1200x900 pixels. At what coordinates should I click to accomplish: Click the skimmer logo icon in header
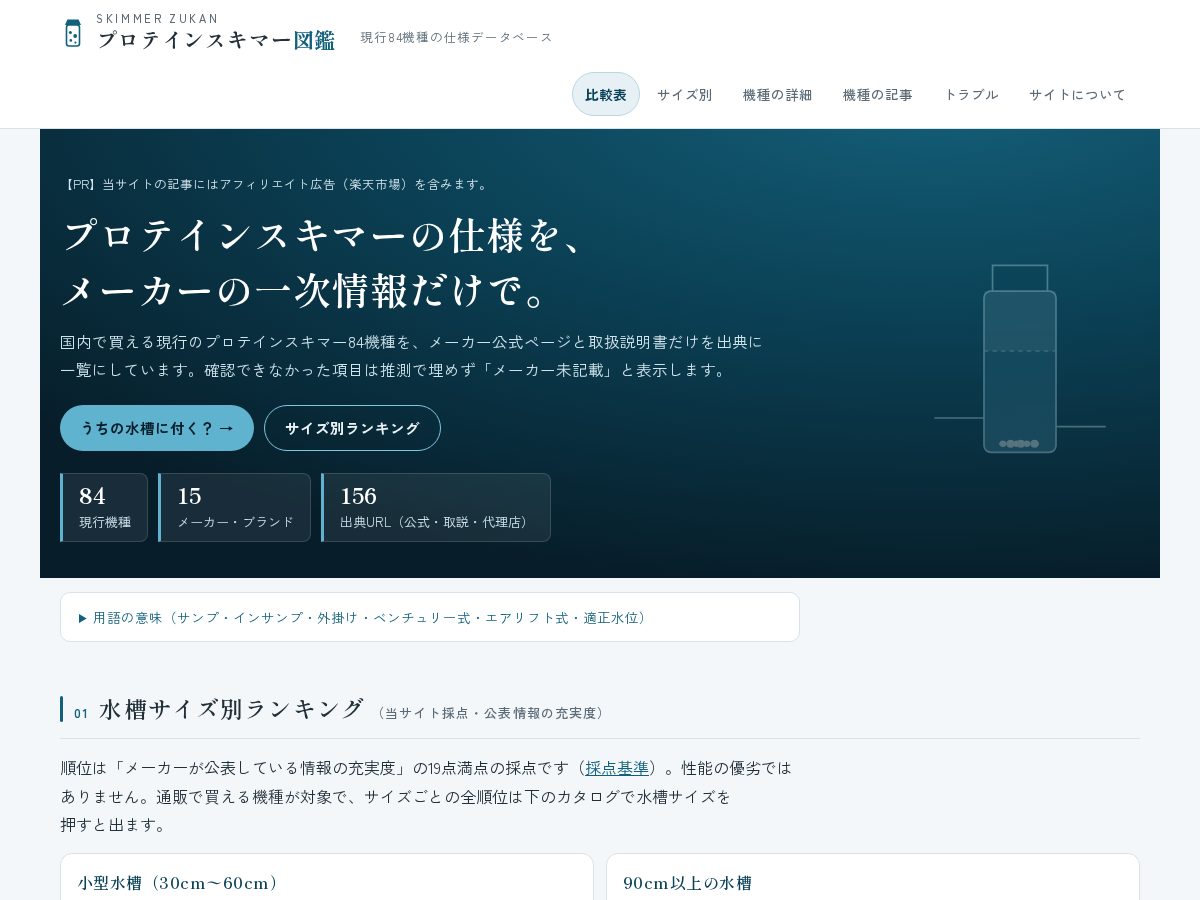73,33
